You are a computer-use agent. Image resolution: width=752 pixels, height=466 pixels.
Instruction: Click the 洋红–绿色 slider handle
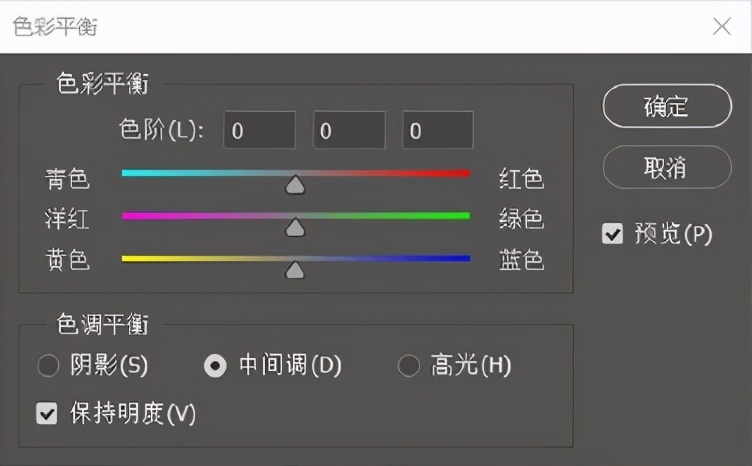pos(295,227)
